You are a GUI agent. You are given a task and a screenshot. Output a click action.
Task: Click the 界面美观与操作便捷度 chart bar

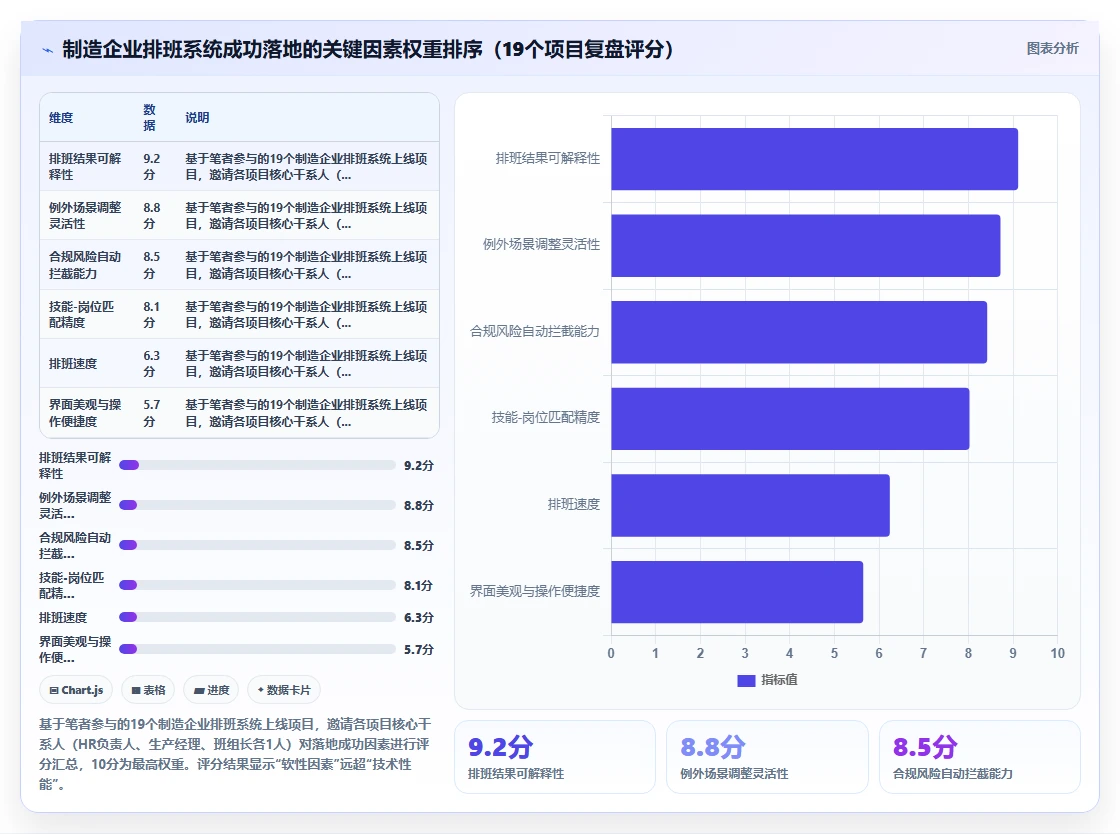point(737,592)
